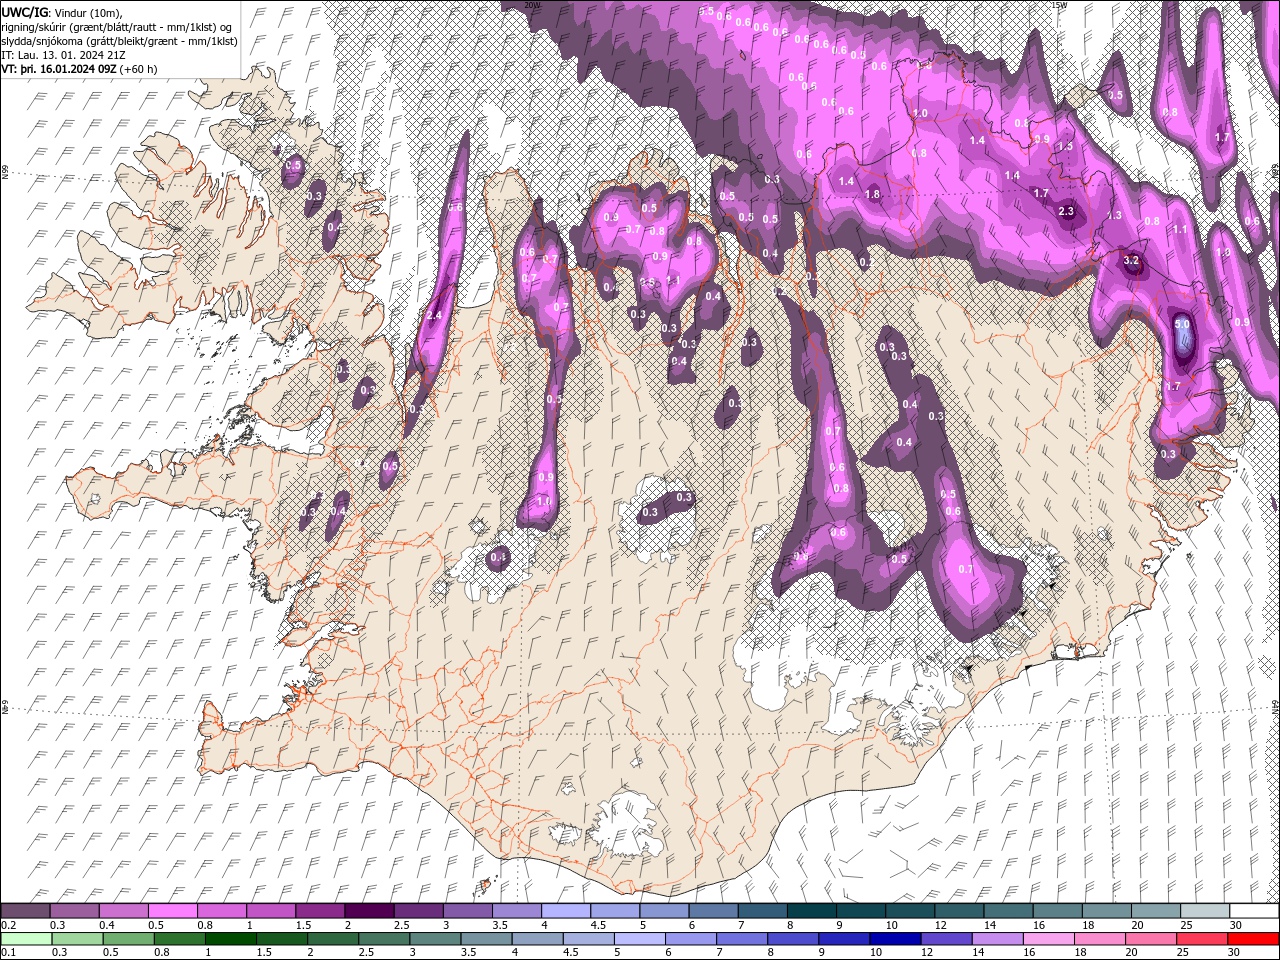Select the darkest green lower swatch at 1
Viewport: 1280px width, 960px height.
pos(230,939)
